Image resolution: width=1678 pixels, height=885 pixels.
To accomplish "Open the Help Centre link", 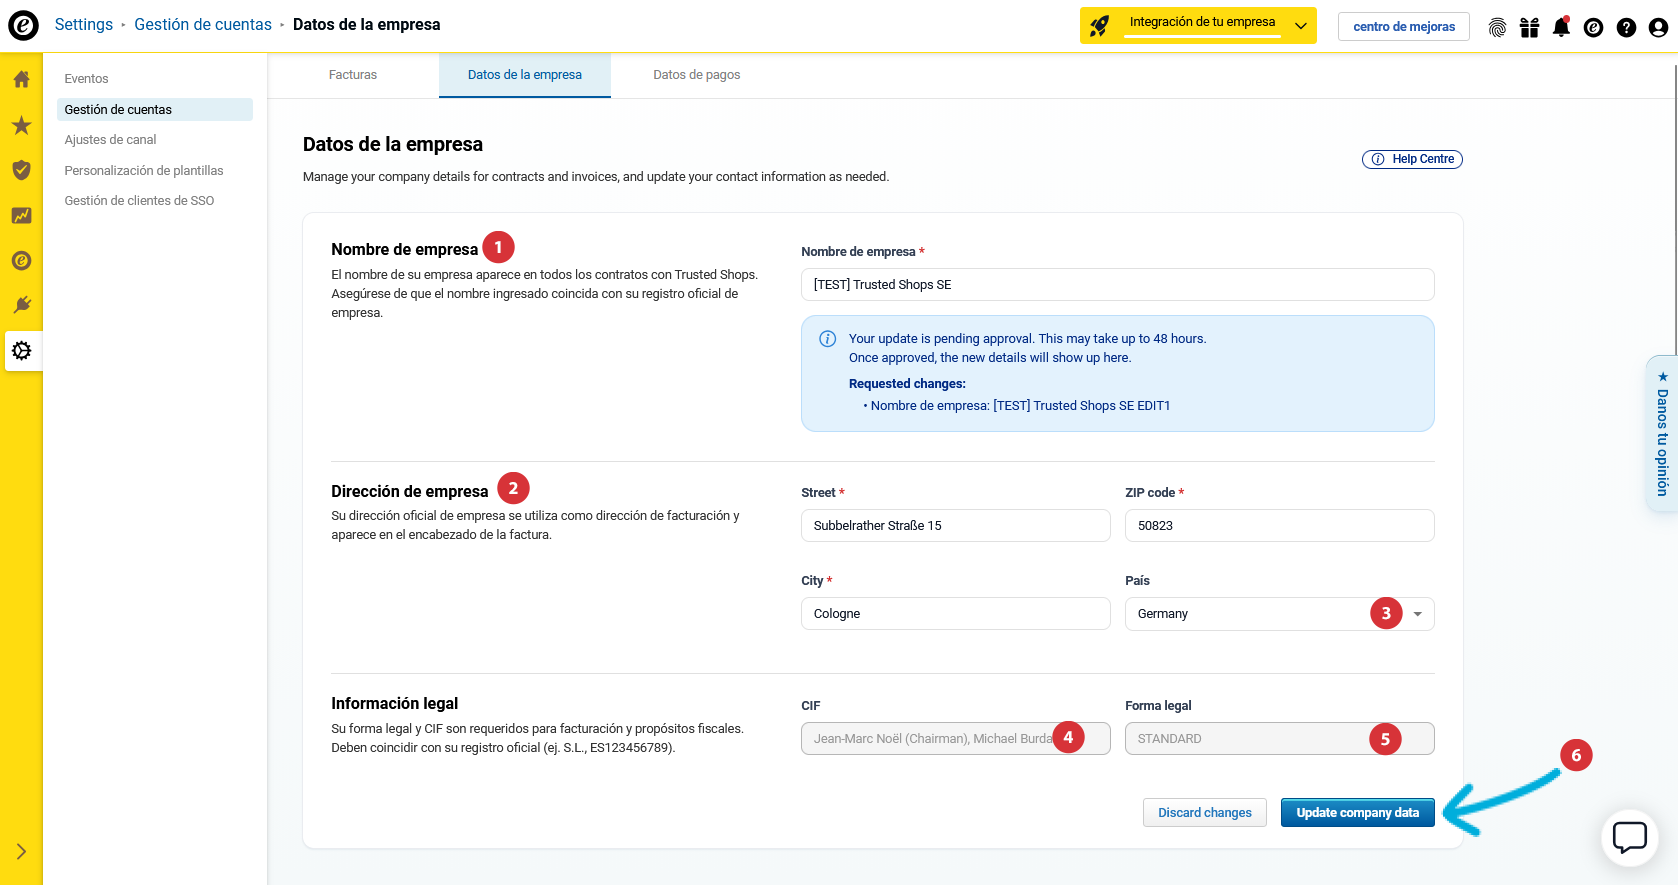I will (1412, 159).
